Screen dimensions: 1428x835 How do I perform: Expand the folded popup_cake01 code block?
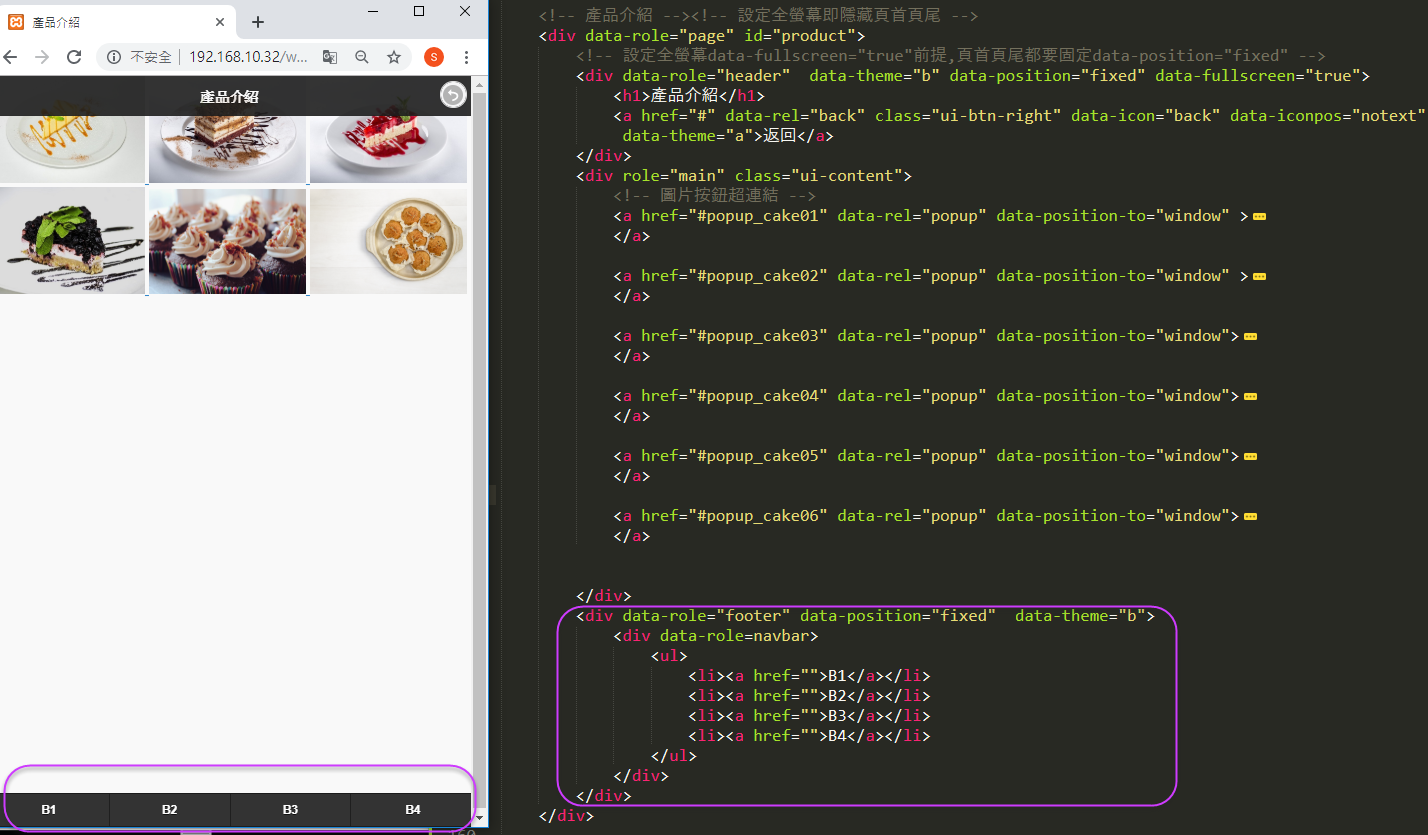pyautogui.click(x=1259, y=216)
